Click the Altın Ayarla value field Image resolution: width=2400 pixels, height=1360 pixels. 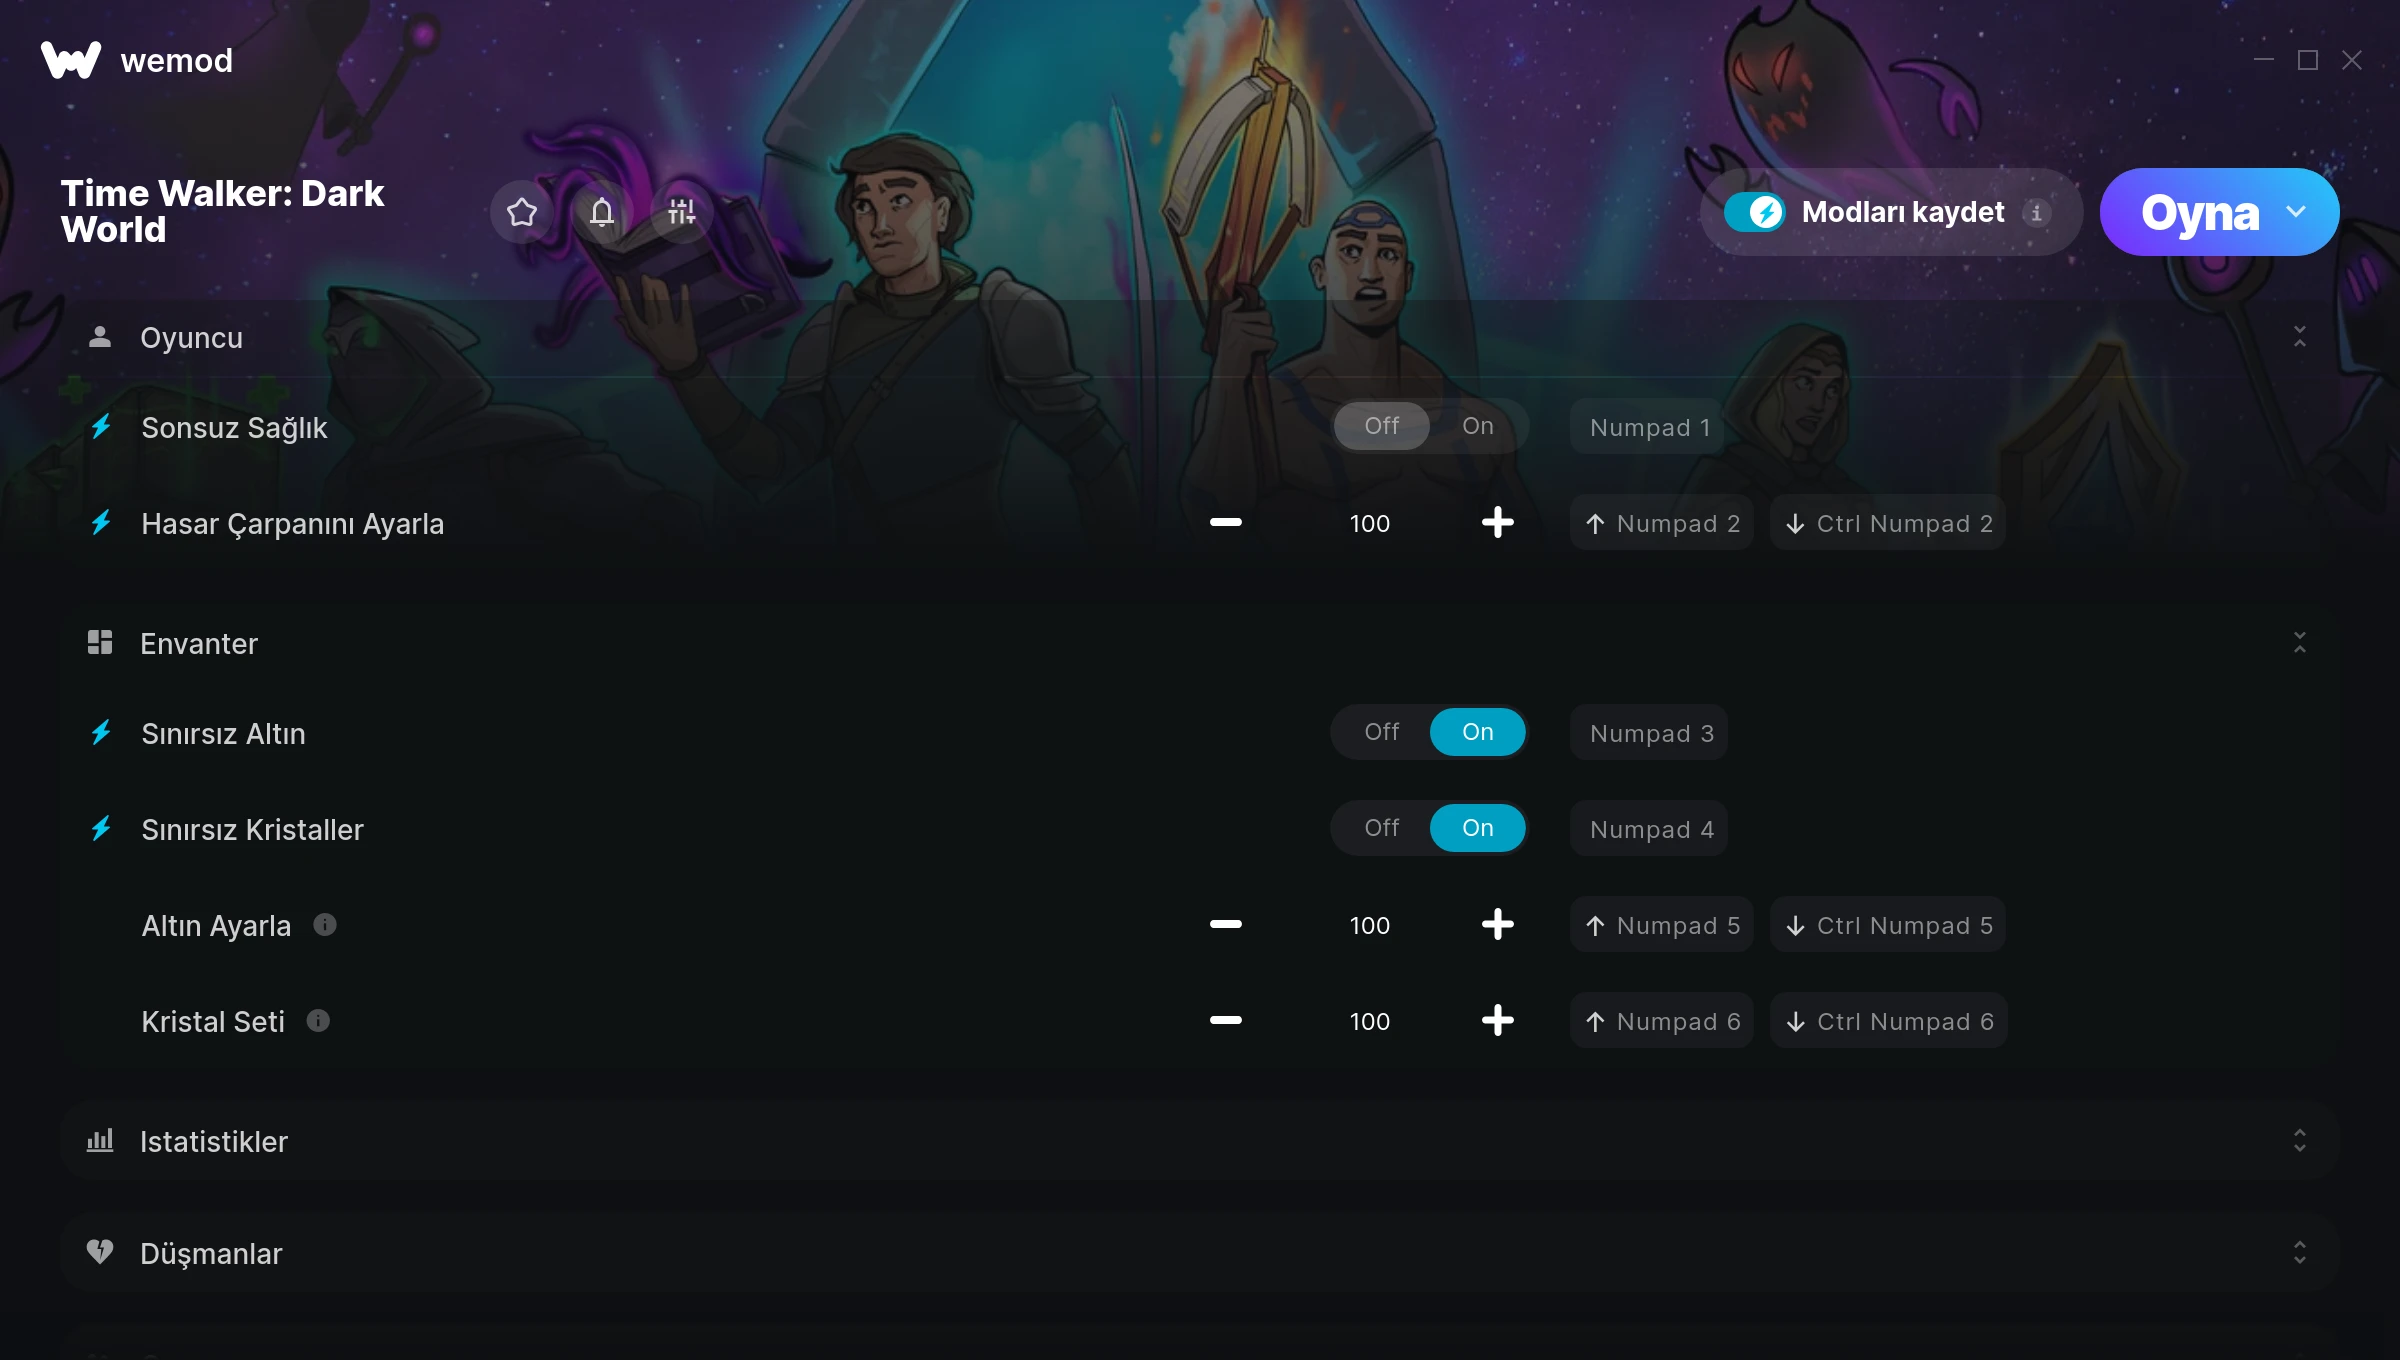pyautogui.click(x=1369, y=925)
